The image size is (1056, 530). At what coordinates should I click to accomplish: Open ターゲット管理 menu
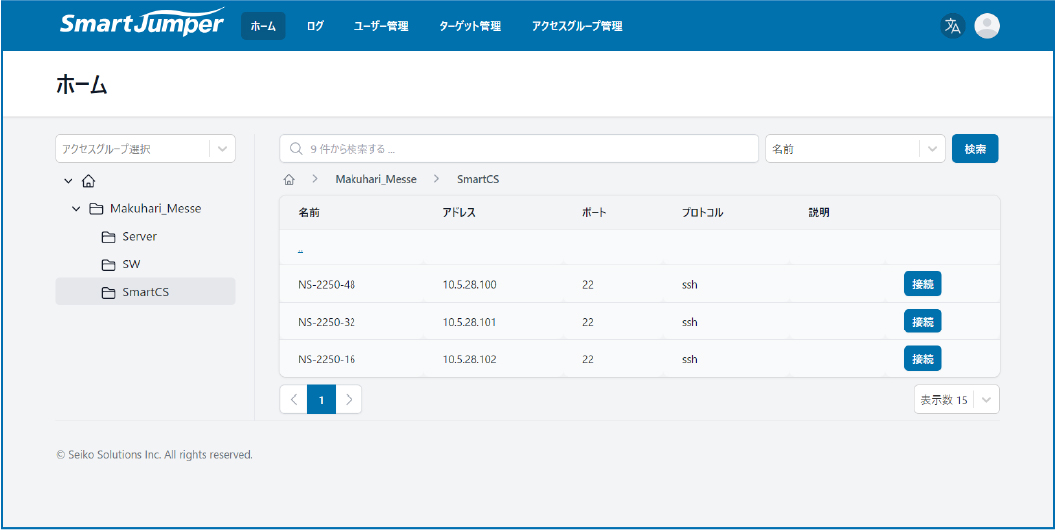pos(470,26)
